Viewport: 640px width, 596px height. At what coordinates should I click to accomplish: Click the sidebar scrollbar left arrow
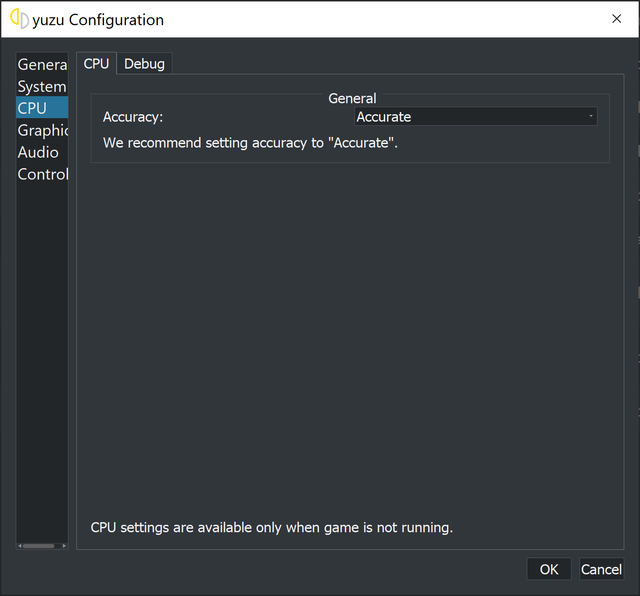[20, 546]
